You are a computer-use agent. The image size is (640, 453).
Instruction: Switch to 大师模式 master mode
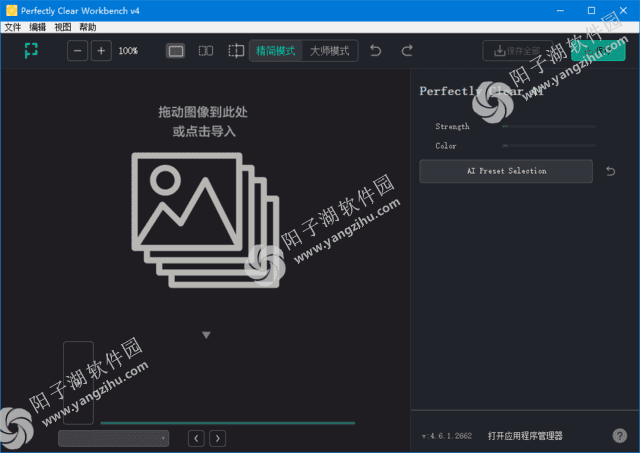tap(330, 51)
